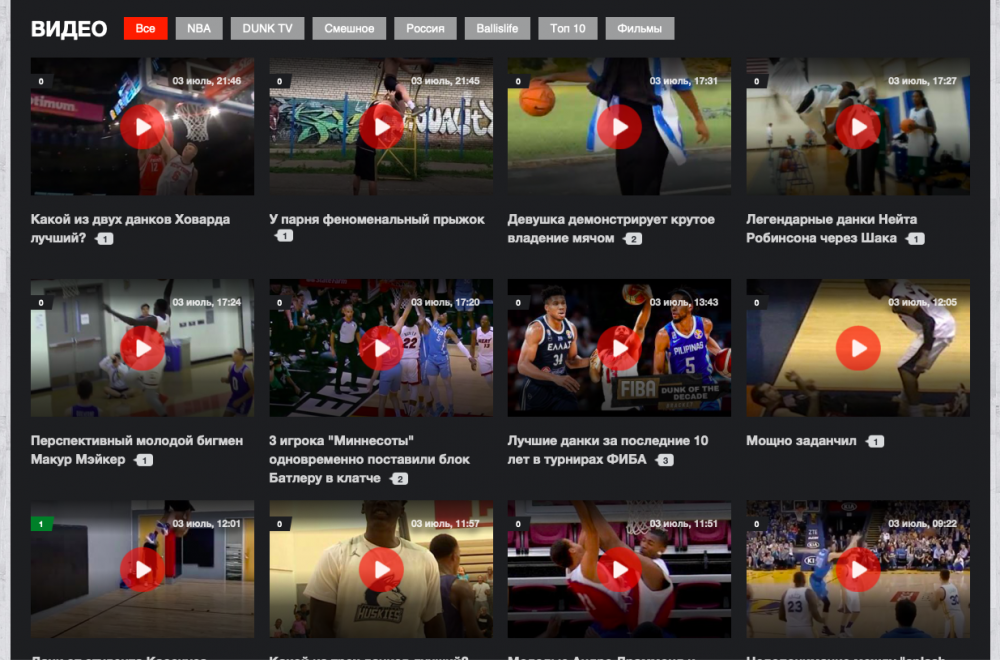Filter videos by "Смешное"
This screenshot has width=1000, height=660.
pos(348,29)
